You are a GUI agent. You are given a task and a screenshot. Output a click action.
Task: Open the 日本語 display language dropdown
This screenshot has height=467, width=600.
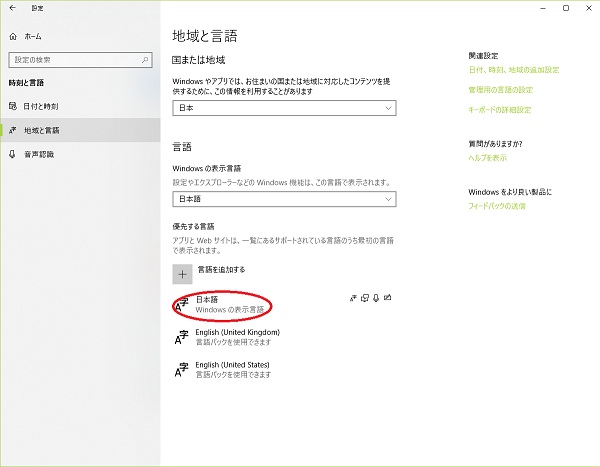click(x=284, y=199)
